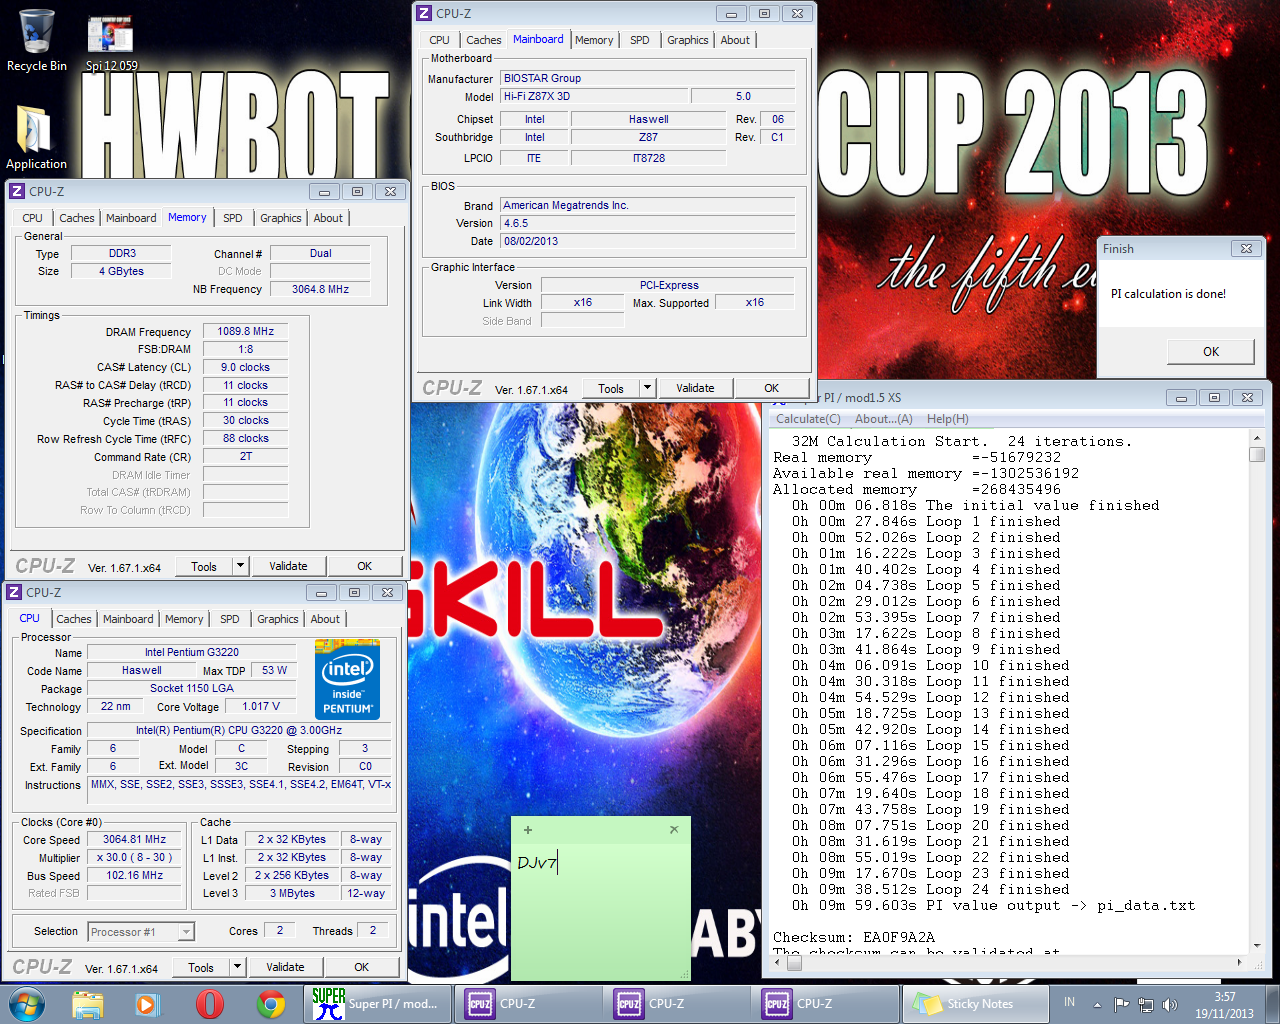Click the CAS# Latency value 9.0 clocks
Image resolution: width=1280 pixels, height=1024 pixels.
(x=246, y=367)
